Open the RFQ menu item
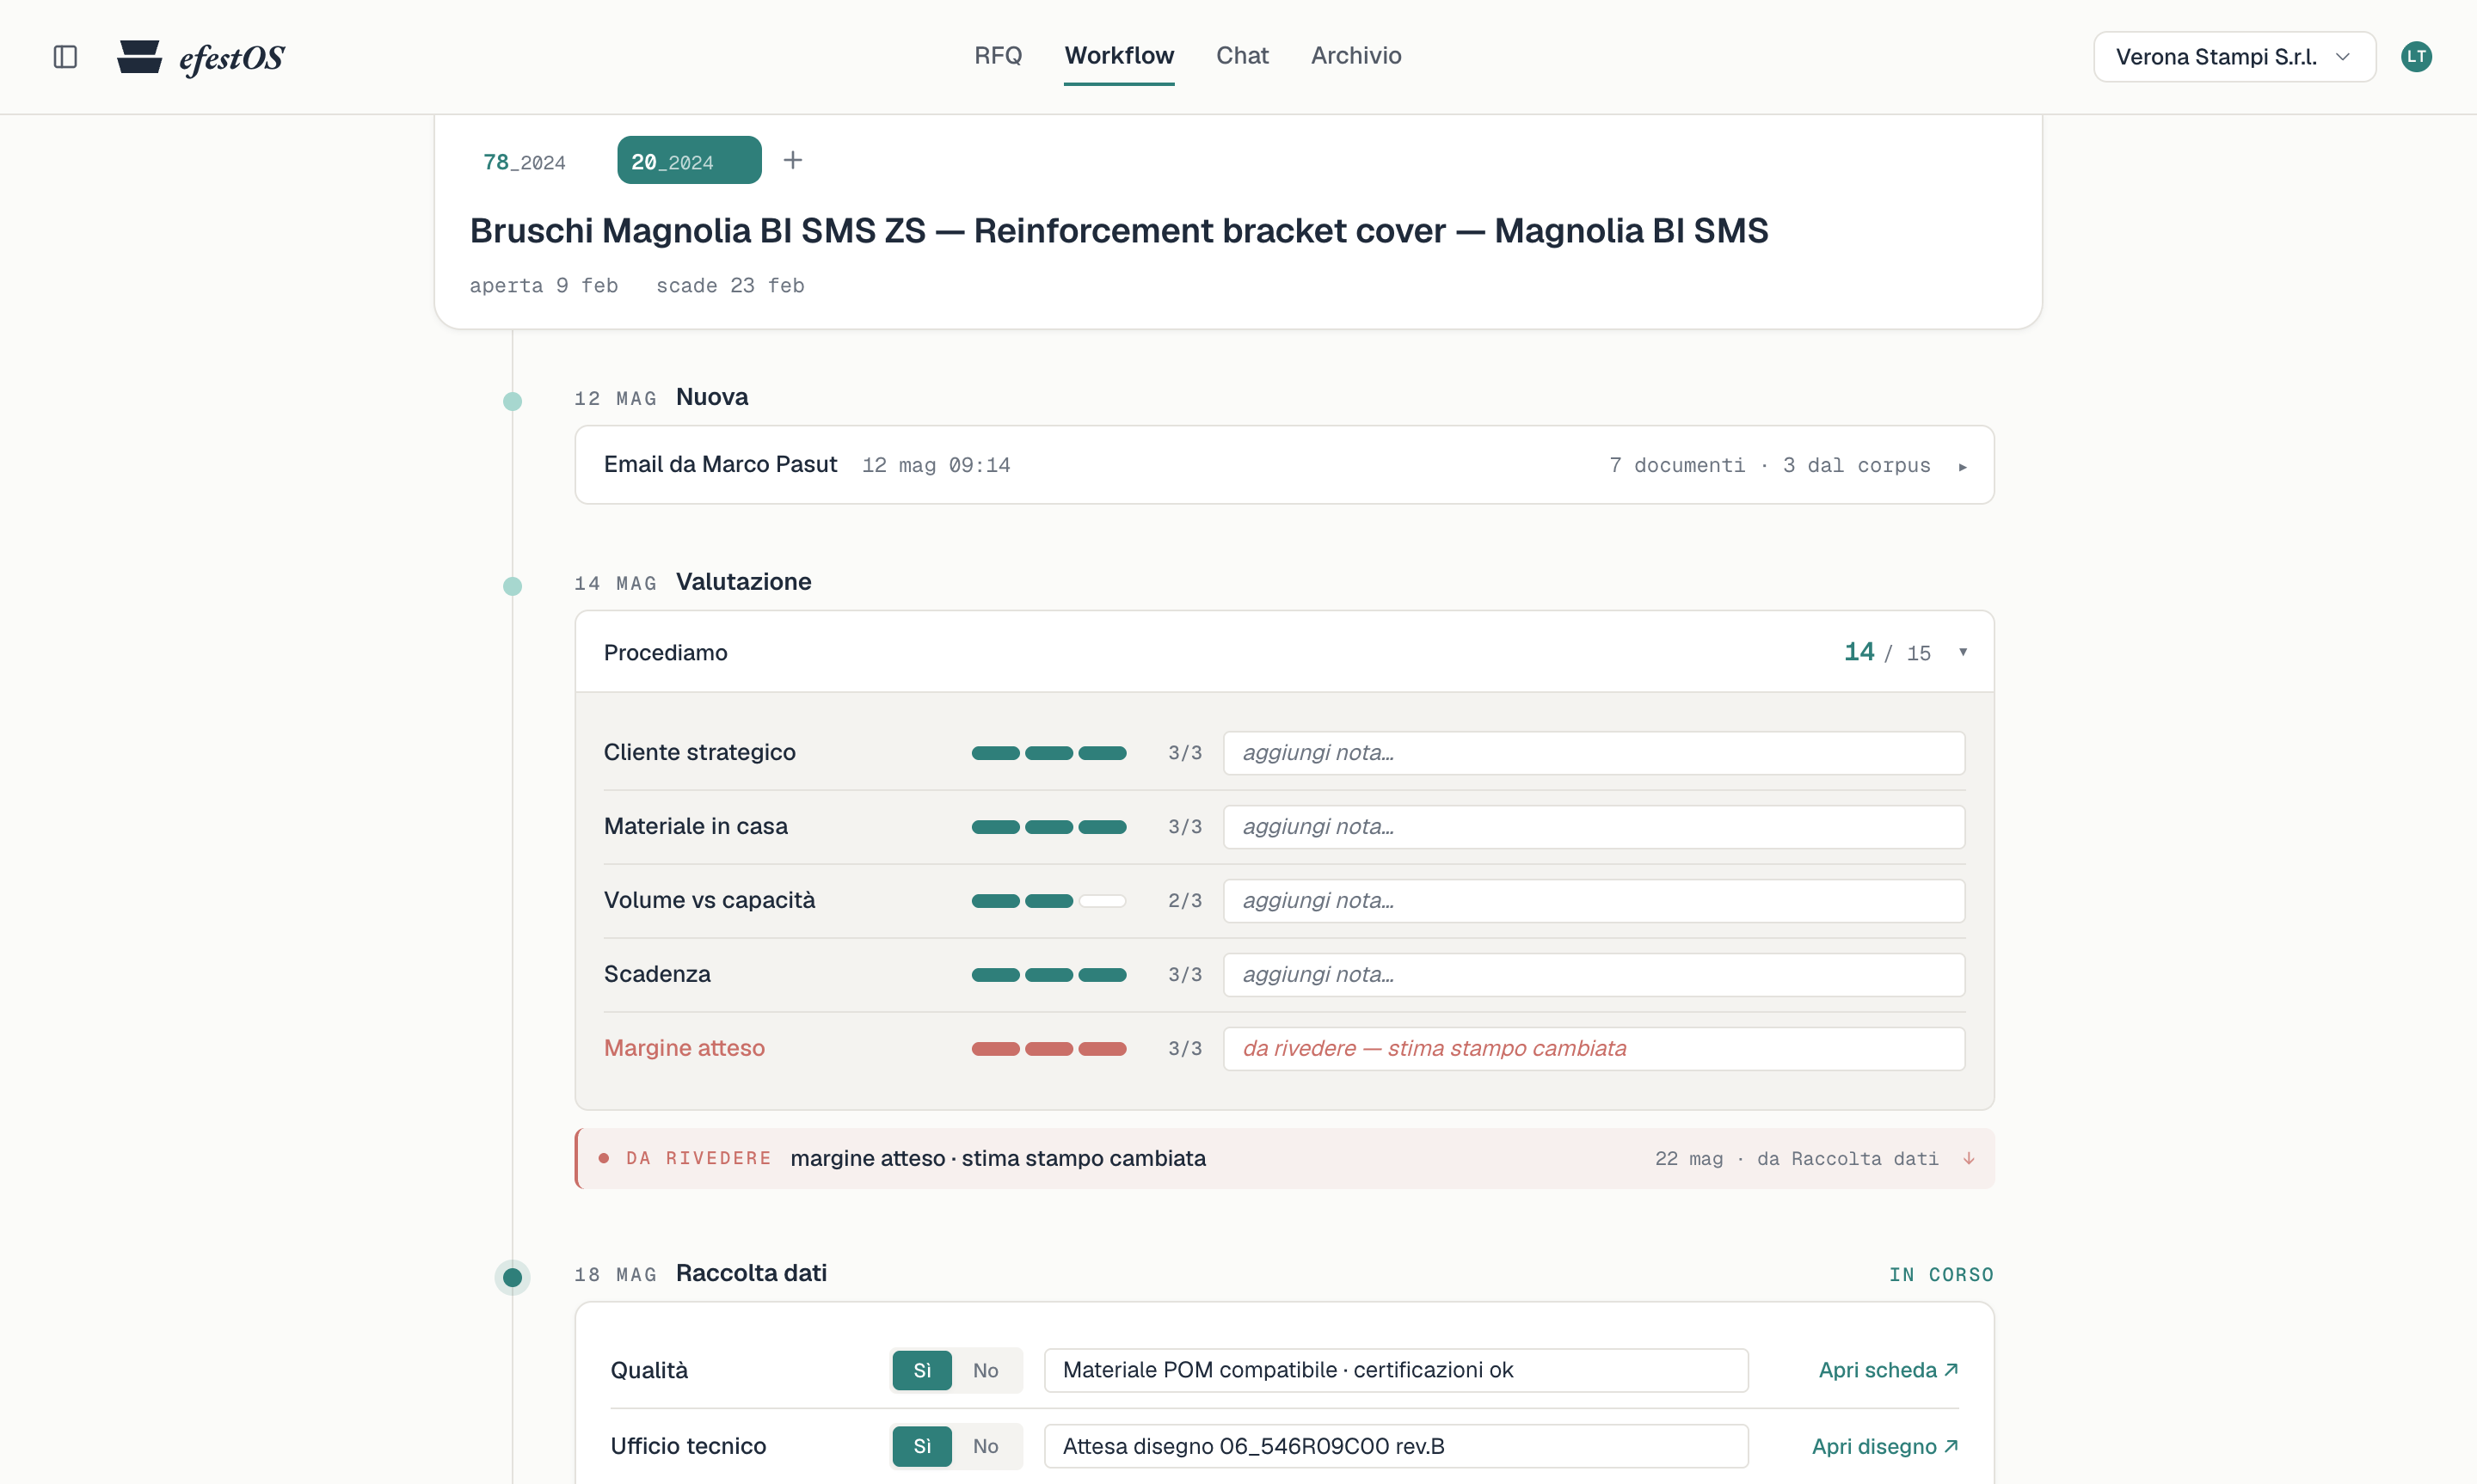The width and height of the screenshot is (2477, 1484). (997, 56)
